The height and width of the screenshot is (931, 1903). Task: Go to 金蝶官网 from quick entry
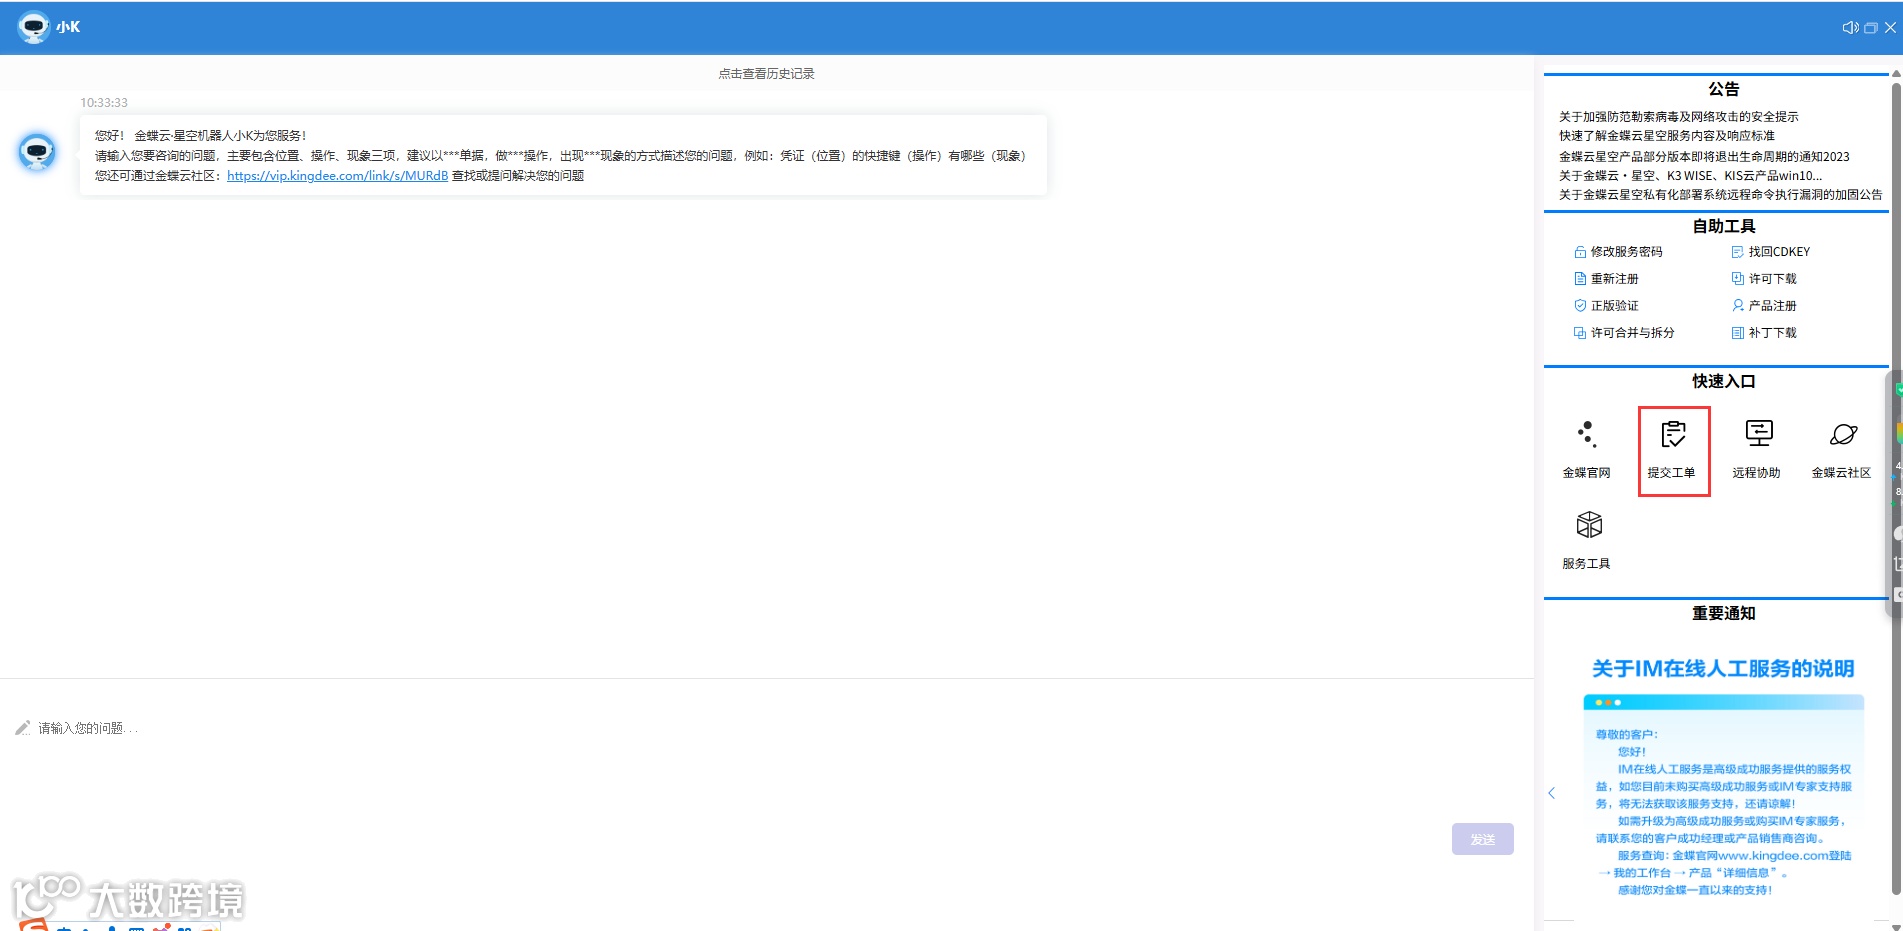pyautogui.click(x=1587, y=449)
